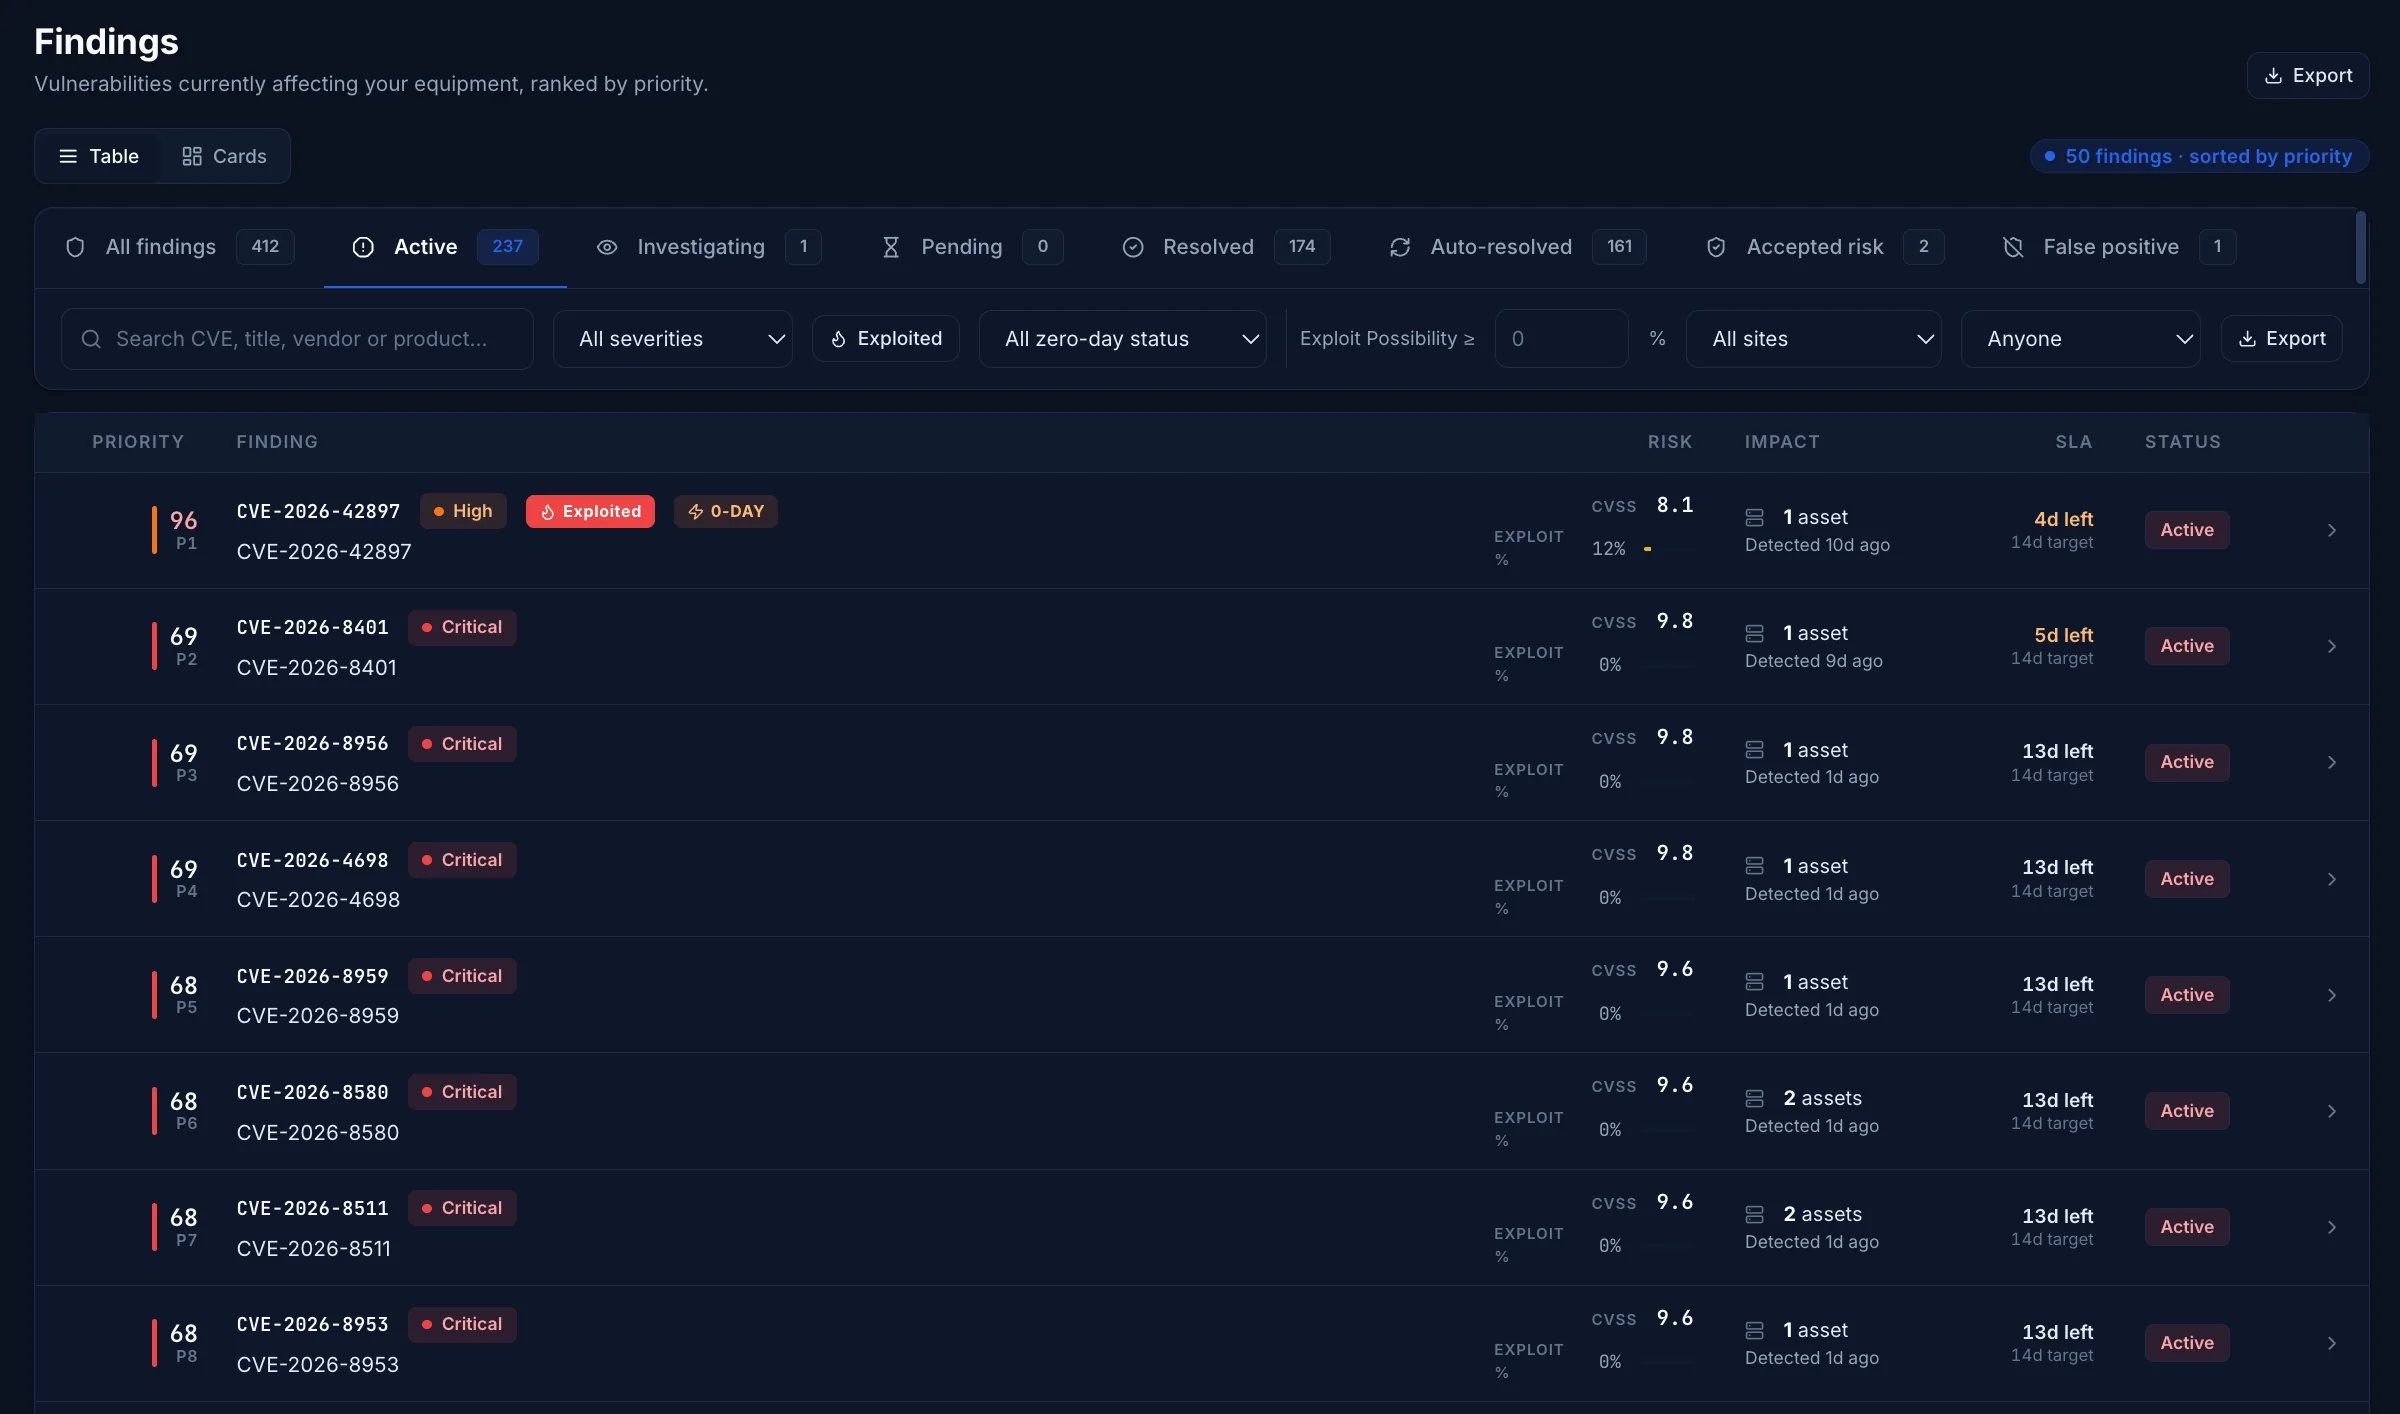Image resolution: width=2400 pixels, height=1414 pixels.
Task: Open the All findings tab
Action: point(179,247)
